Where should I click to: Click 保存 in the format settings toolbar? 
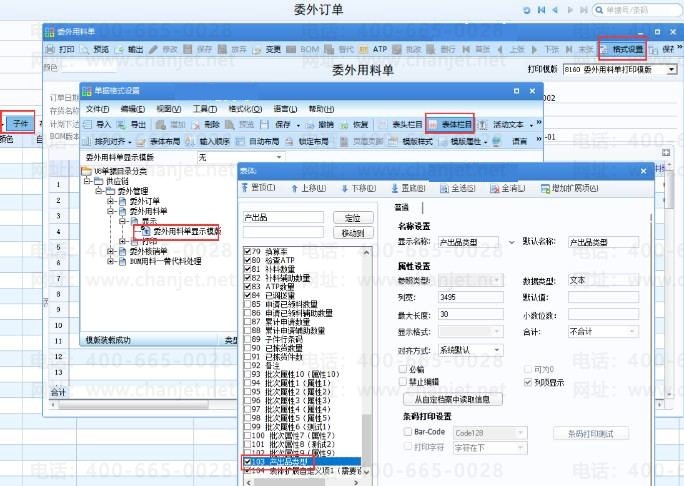click(x=277, y=125)
